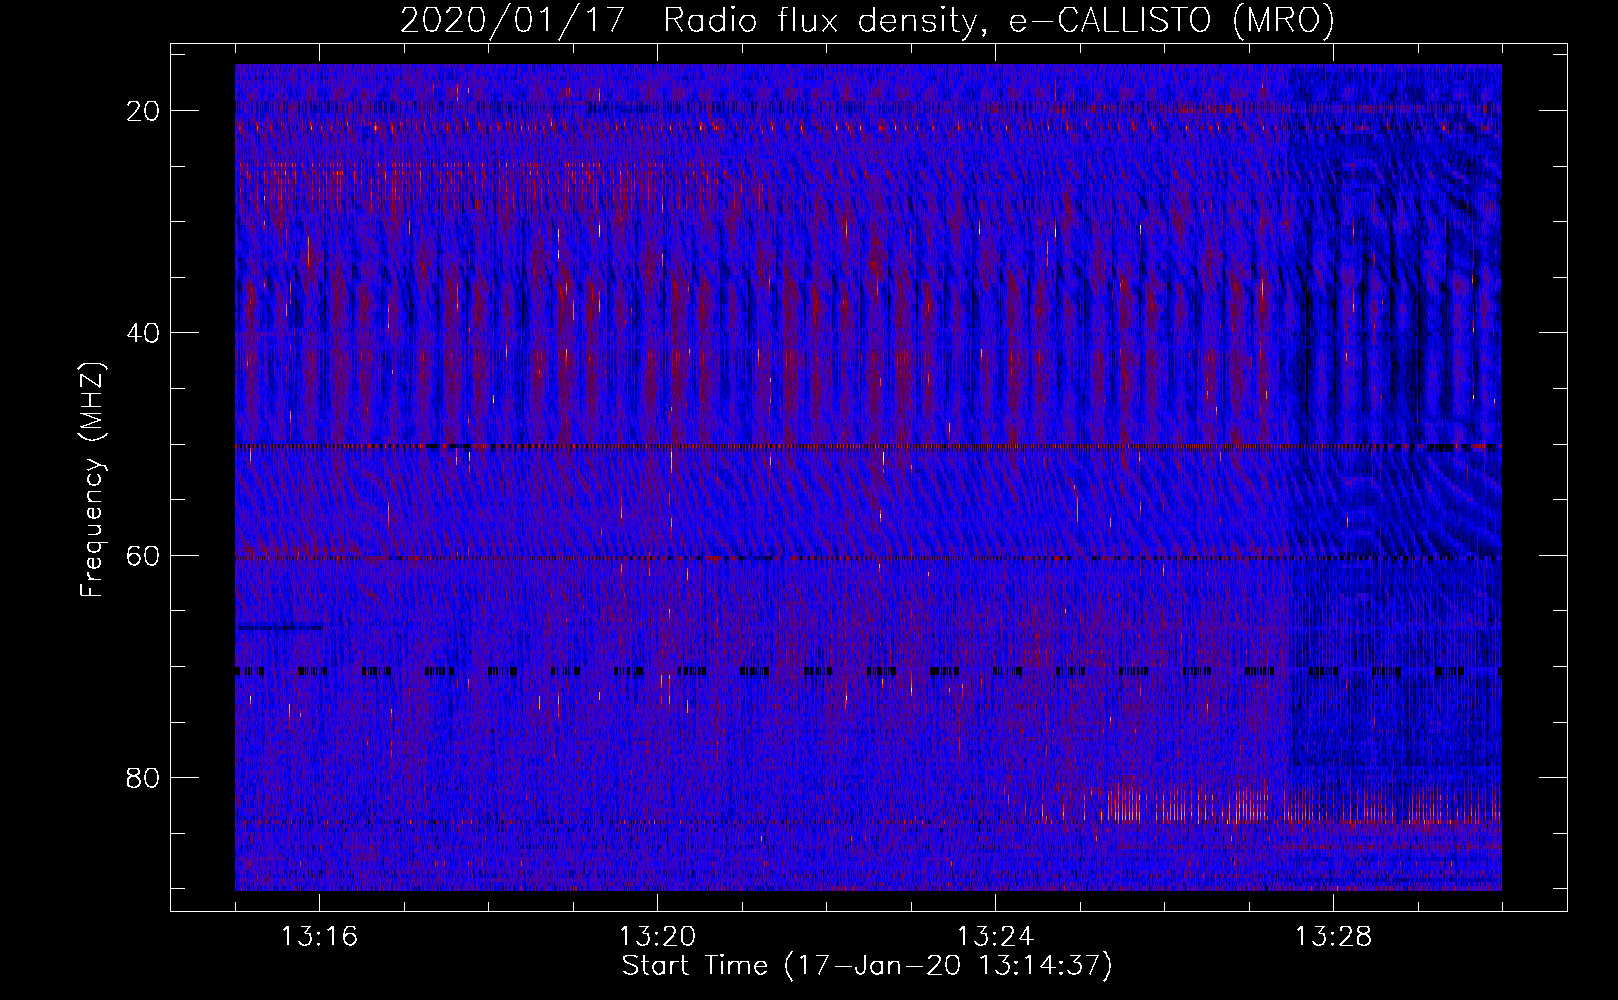Click the plot title '2020/01/17 Radio flux density'

[x=867, y=21]
